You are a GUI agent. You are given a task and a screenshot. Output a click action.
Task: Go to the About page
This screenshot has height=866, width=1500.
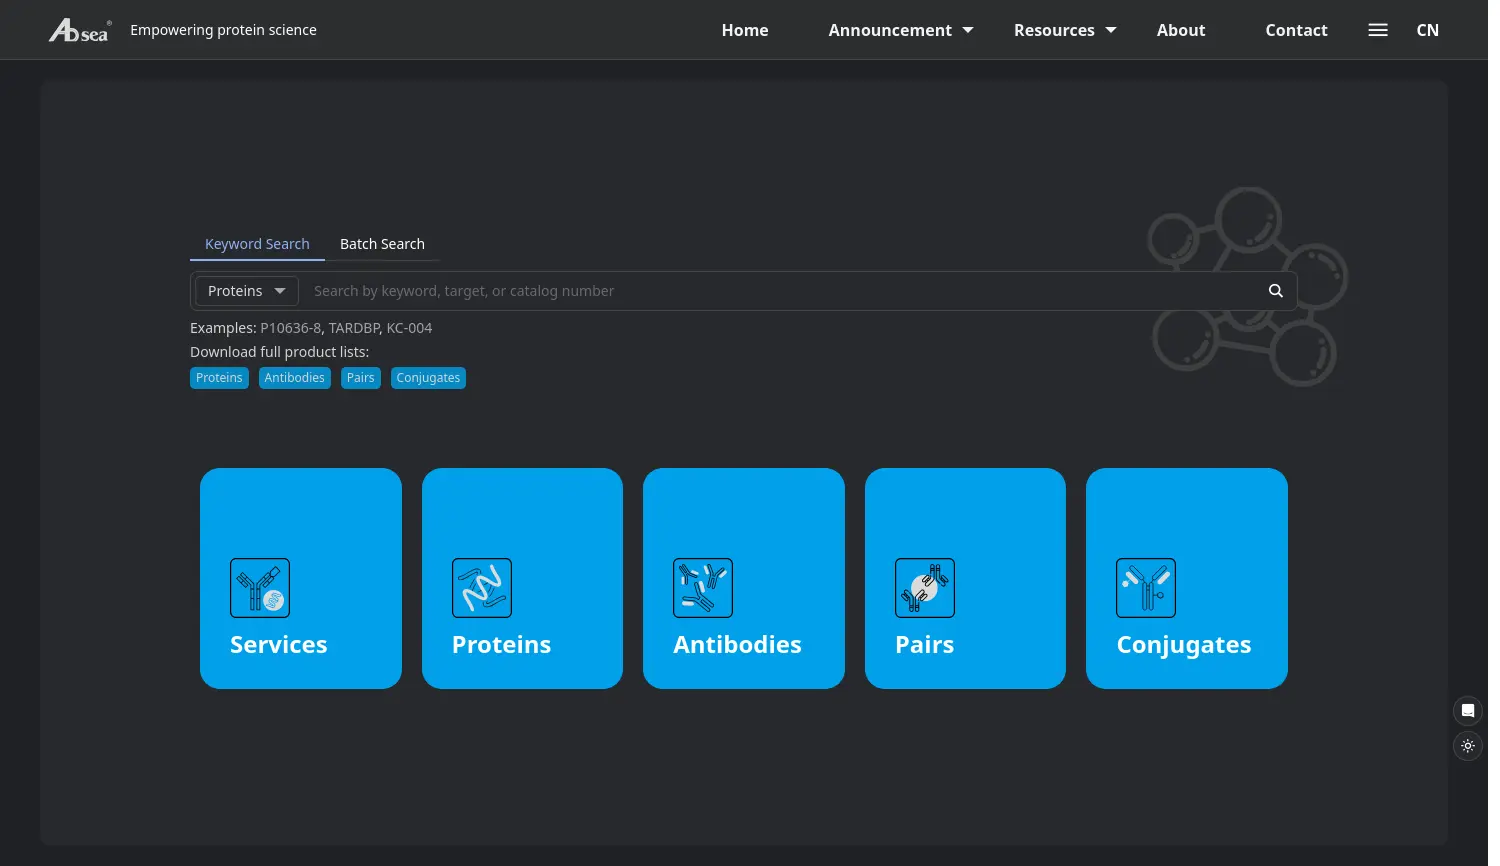click(x=1180, y=30)
